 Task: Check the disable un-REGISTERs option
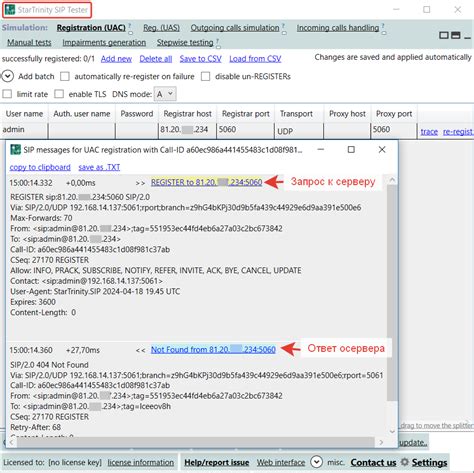(x=206, y=77)
